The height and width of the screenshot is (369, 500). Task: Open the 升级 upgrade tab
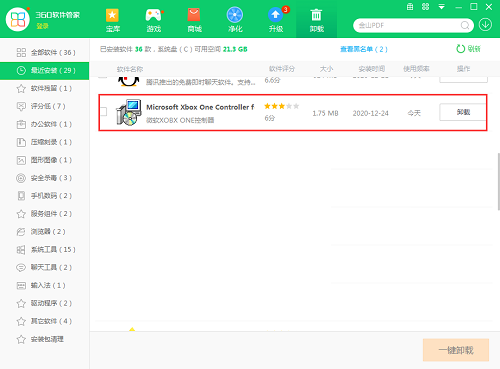click(276, 20)
